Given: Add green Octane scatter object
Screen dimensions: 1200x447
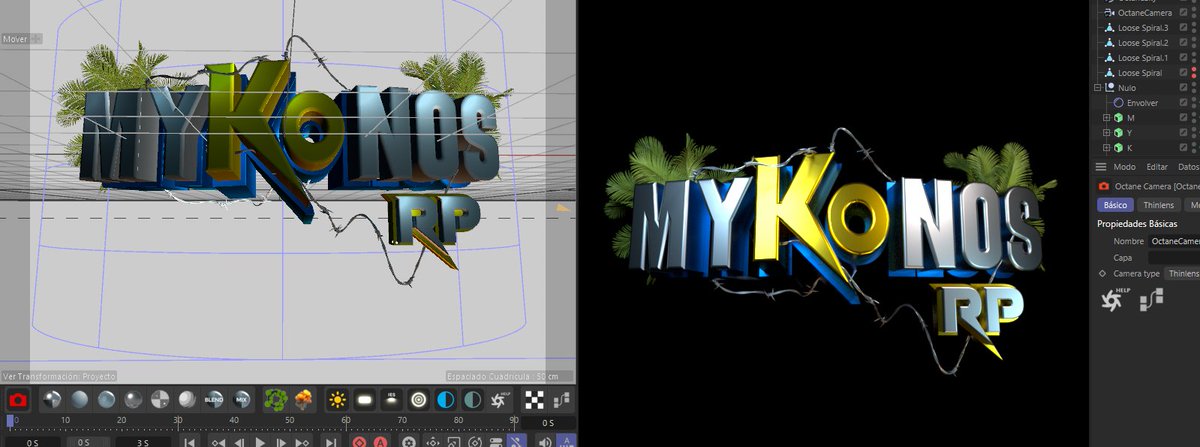Looking at the screenshot, I should click(276, 400).
